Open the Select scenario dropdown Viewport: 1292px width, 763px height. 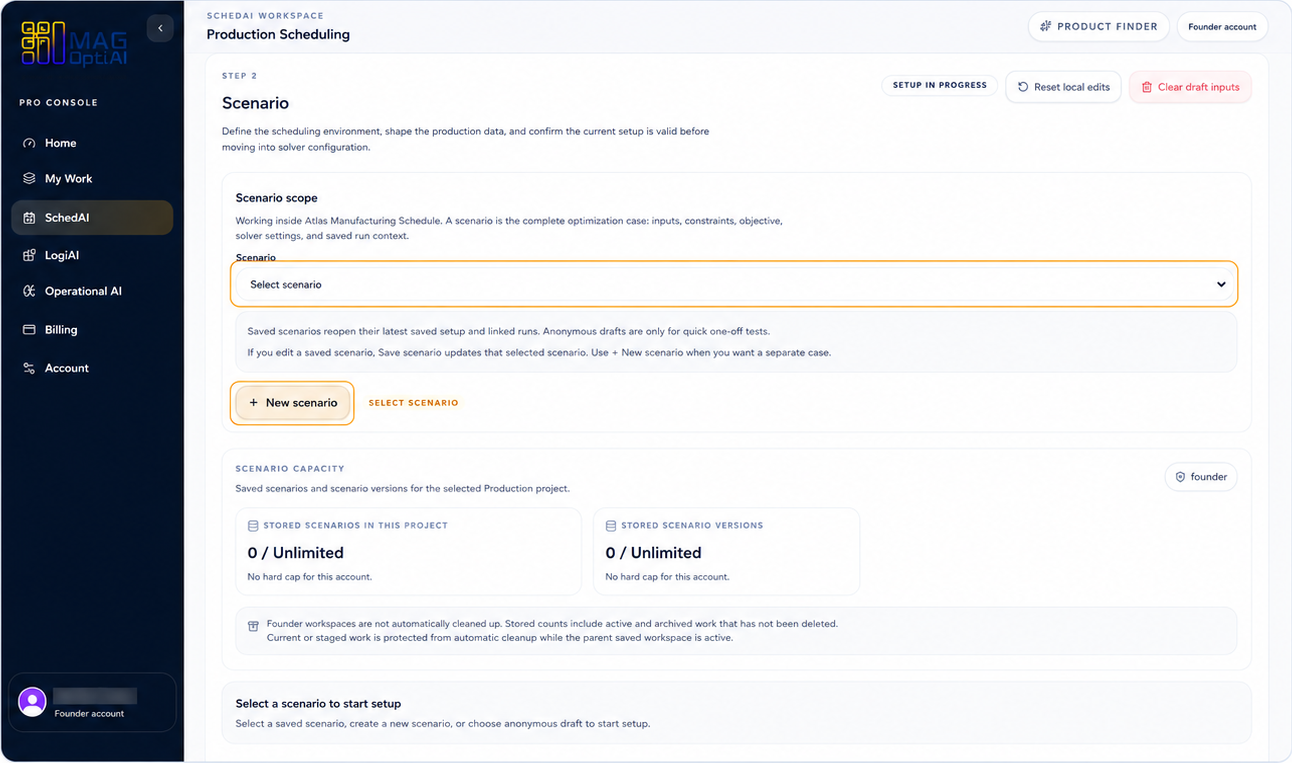point(735,285)
